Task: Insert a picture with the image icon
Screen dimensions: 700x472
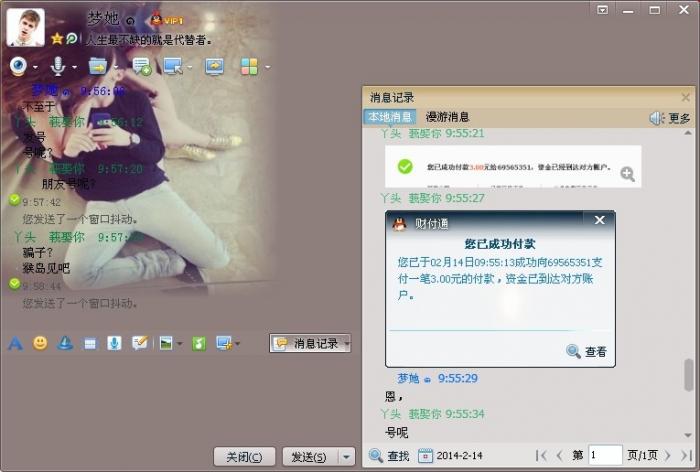Action: [166, 343]
